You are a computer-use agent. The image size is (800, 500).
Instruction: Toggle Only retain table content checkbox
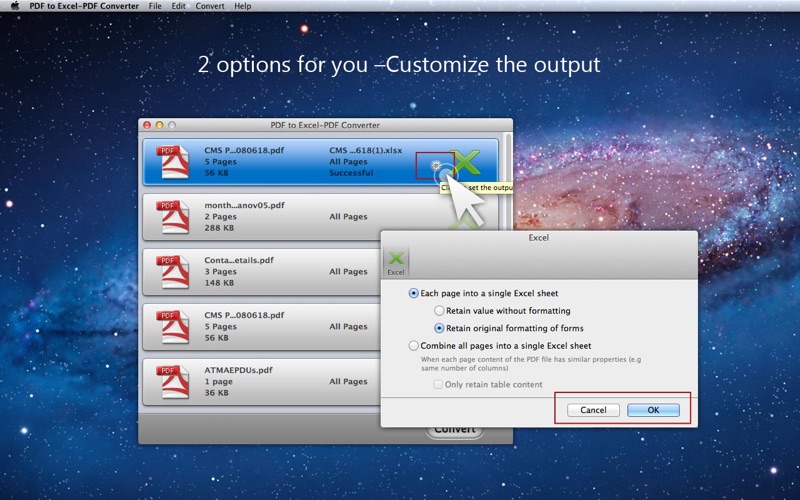(x=438, y=384)
